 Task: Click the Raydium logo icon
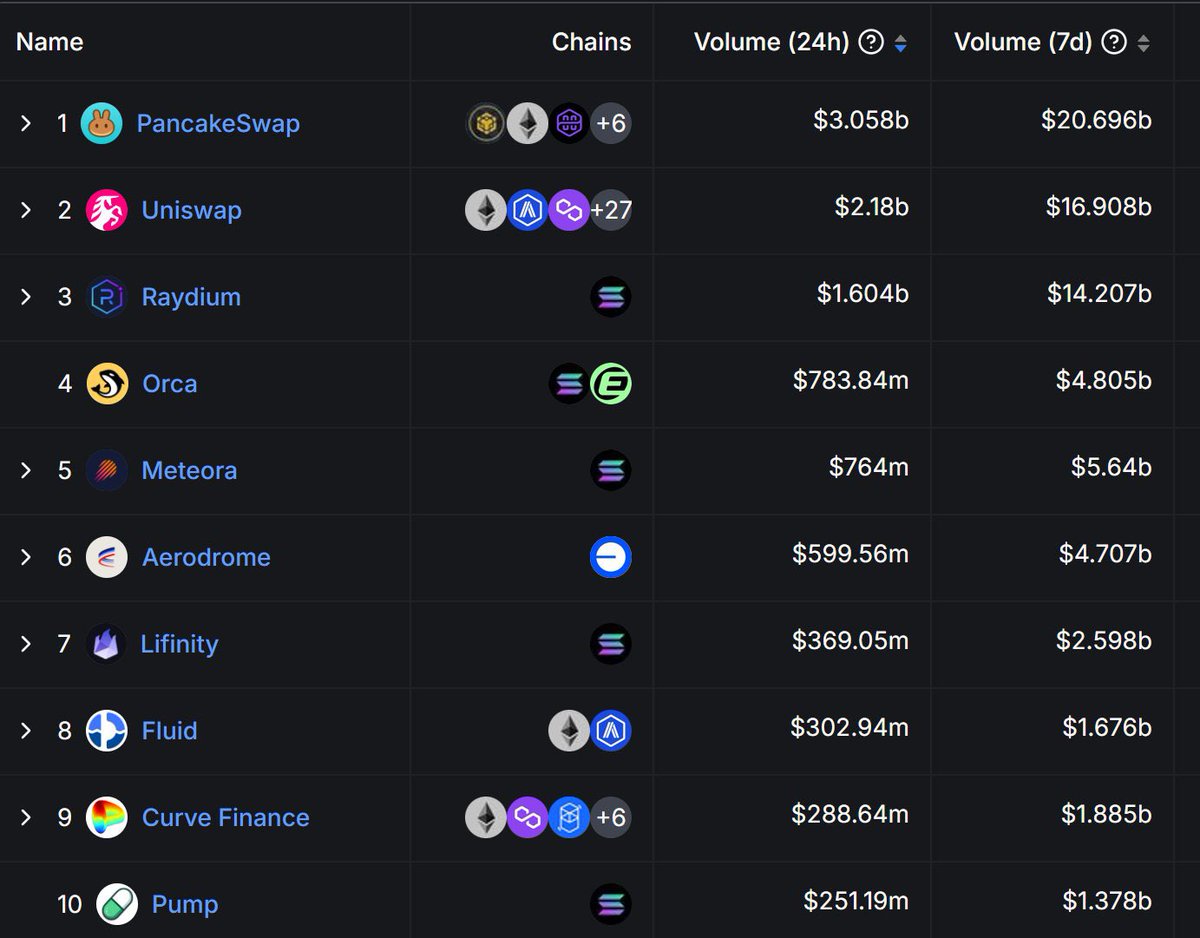tap(106, 297)
